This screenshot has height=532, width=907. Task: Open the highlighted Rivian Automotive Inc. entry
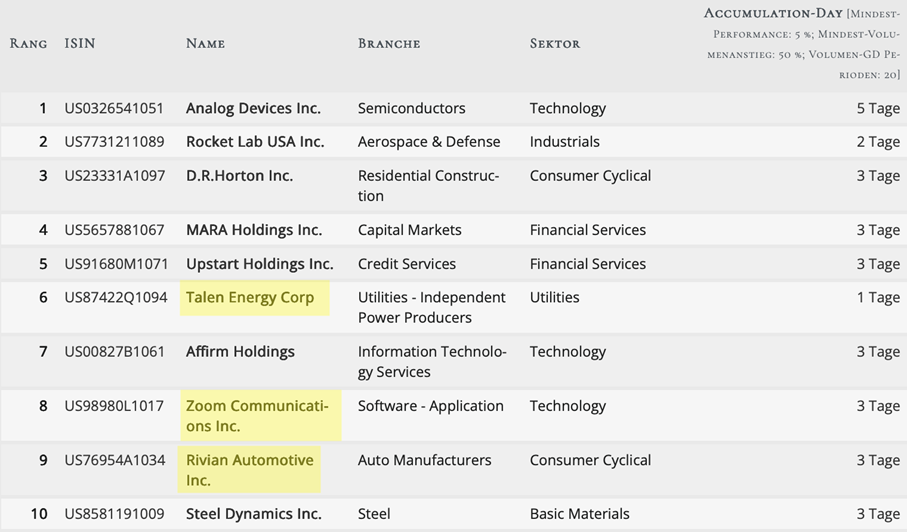click(250, 470)
